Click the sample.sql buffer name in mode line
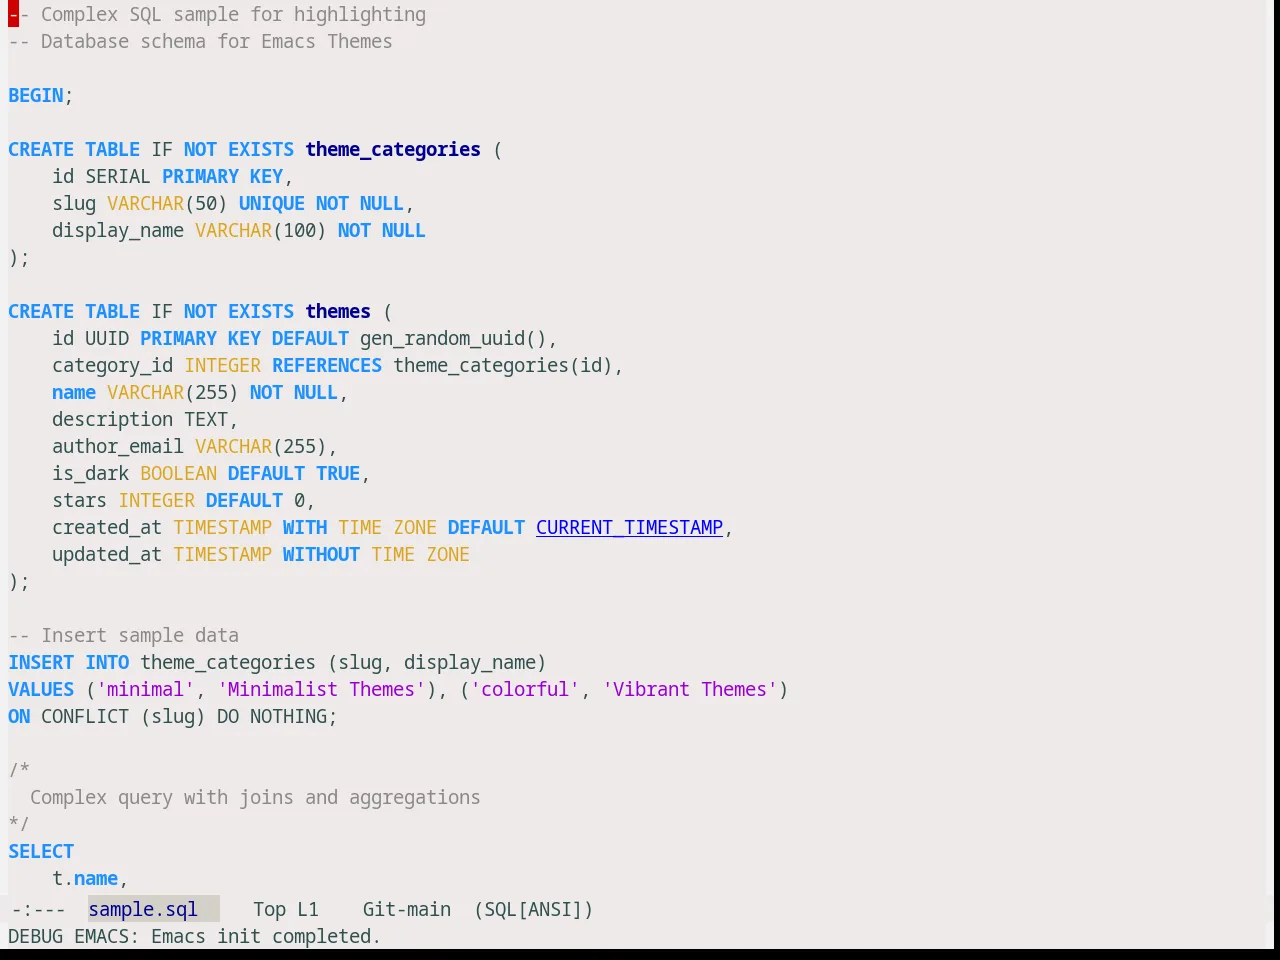The image size is (1280, 960). (143, 909)
